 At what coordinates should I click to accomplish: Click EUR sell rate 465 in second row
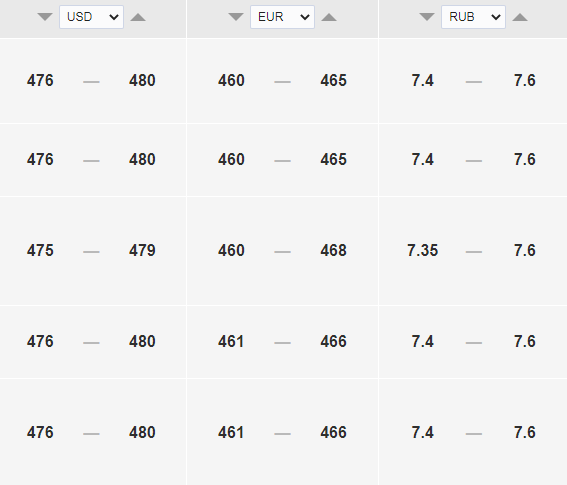coord(333,159)
